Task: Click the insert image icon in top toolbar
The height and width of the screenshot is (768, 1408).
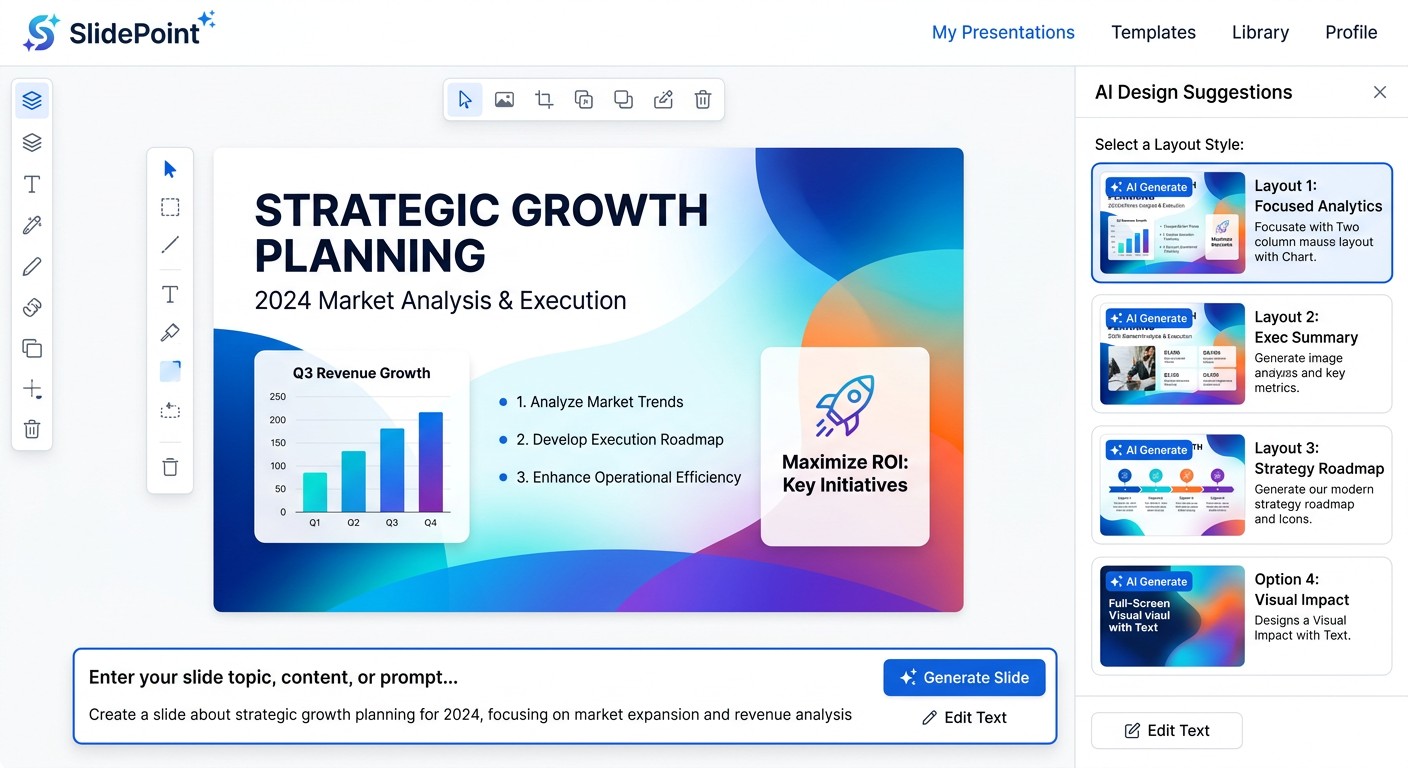Action: point(504,99)
